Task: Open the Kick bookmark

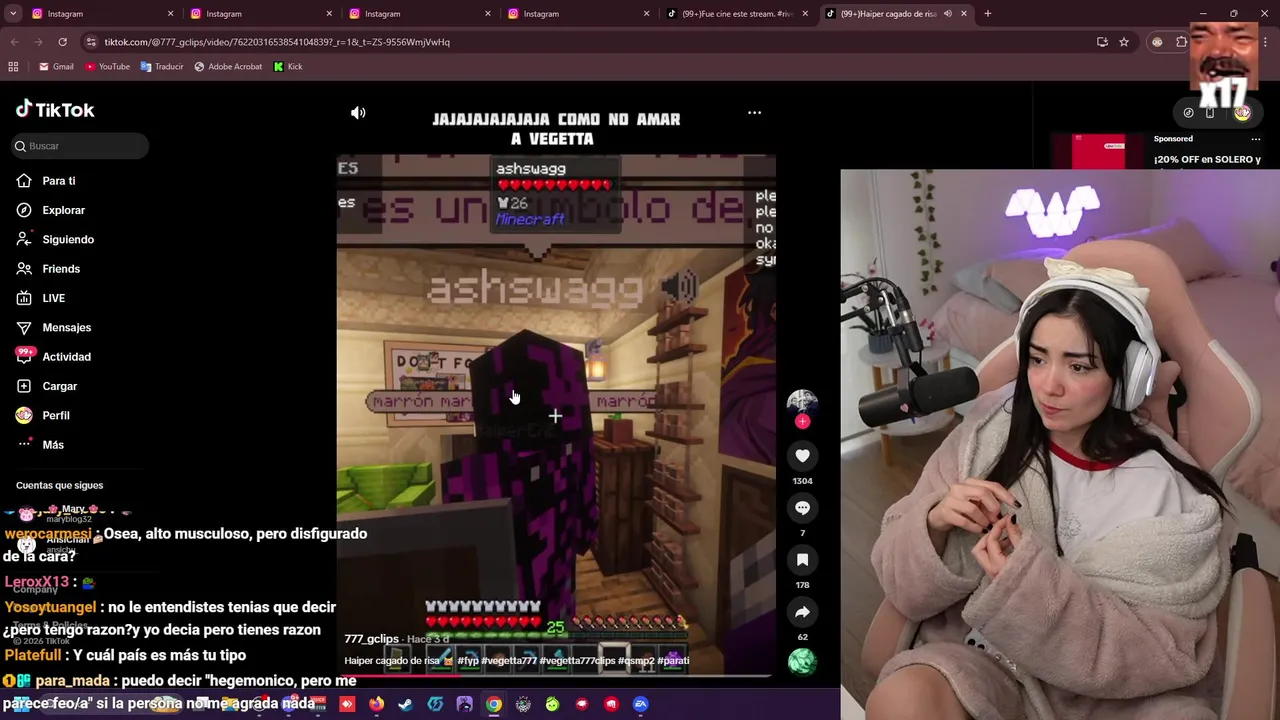Action: 288,67
